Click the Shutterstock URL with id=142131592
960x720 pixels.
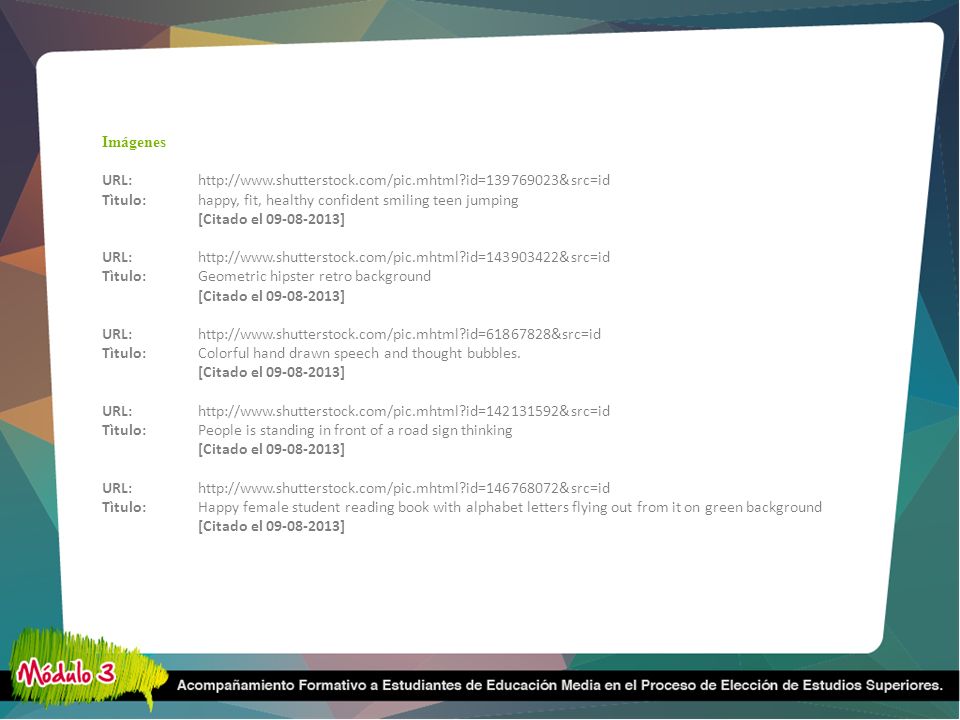click(403, 411)
